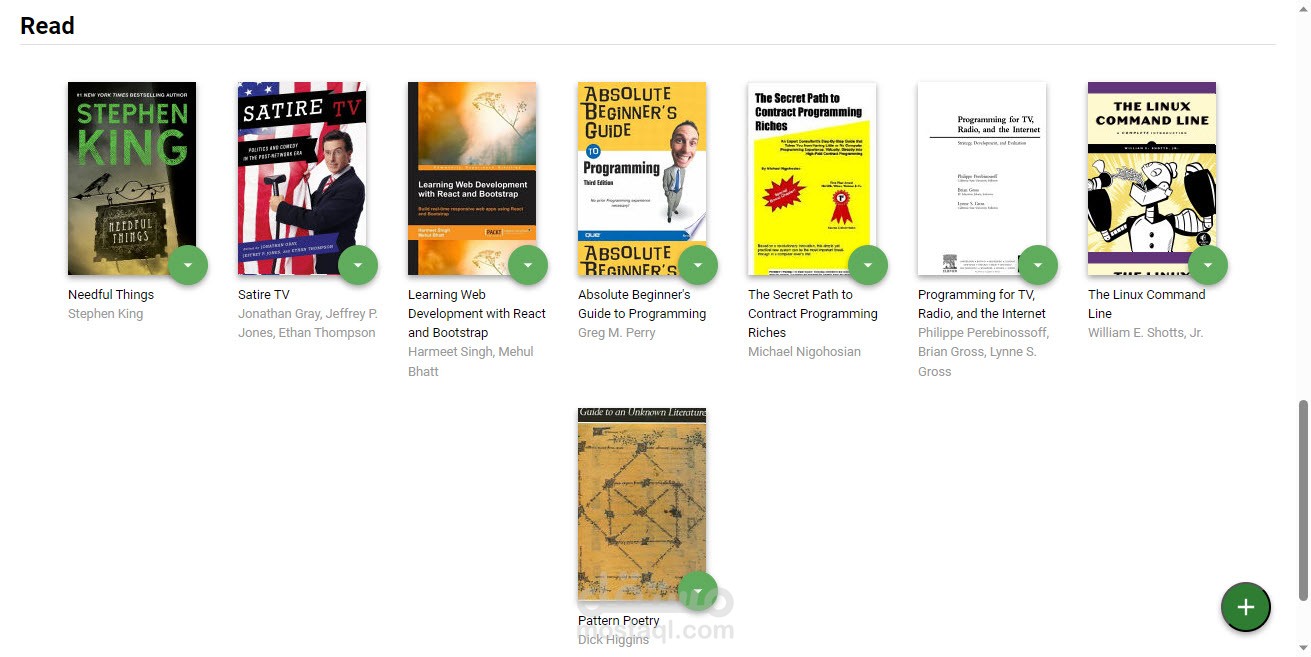The image size is (1311, 657).
Task: Open shelf dropdown on Needful Things
Action: point(188,265)
